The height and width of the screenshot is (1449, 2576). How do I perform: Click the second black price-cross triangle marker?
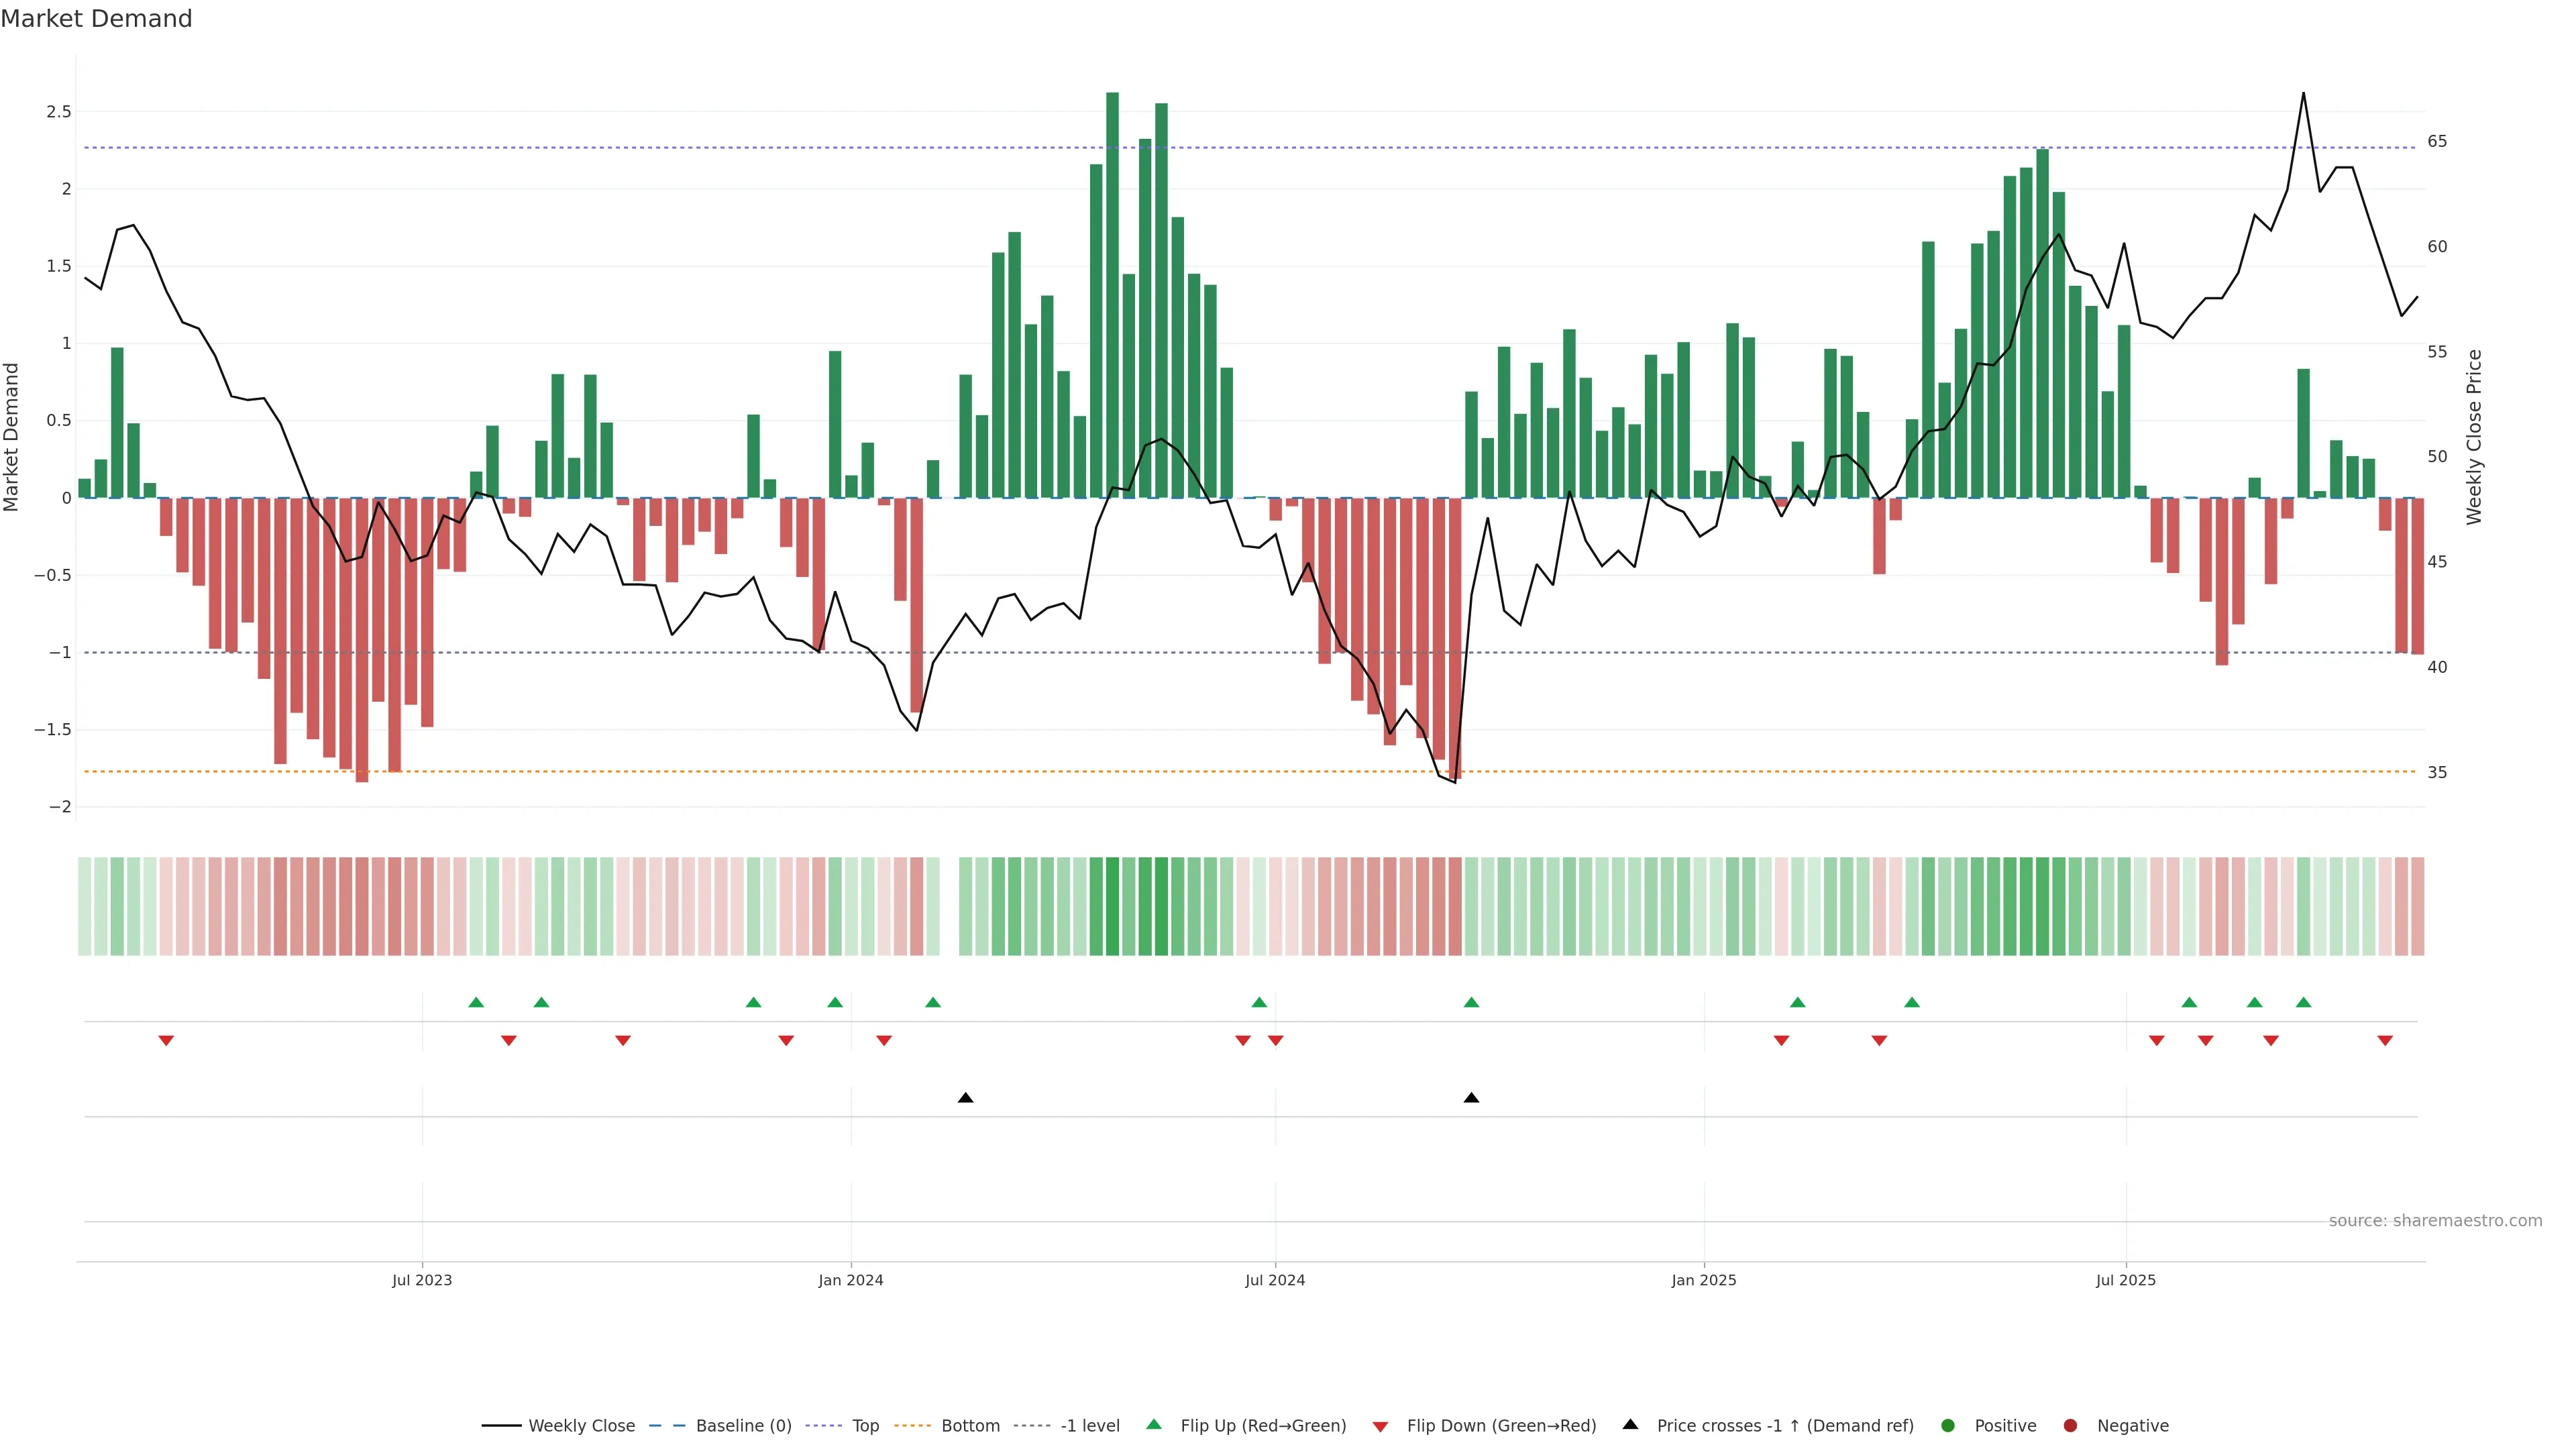click(x=1471, y=1098)
